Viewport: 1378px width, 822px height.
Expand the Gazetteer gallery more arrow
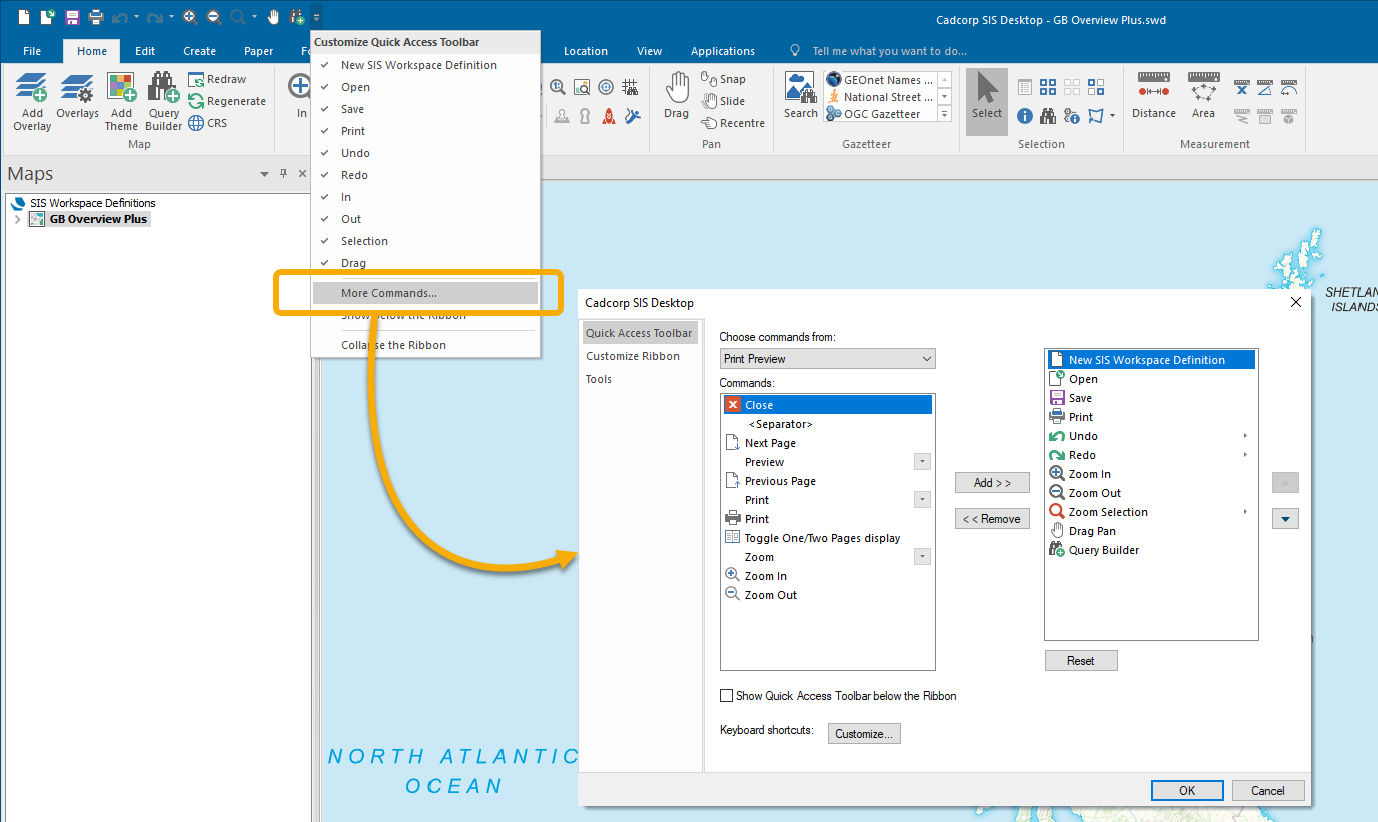944,114
